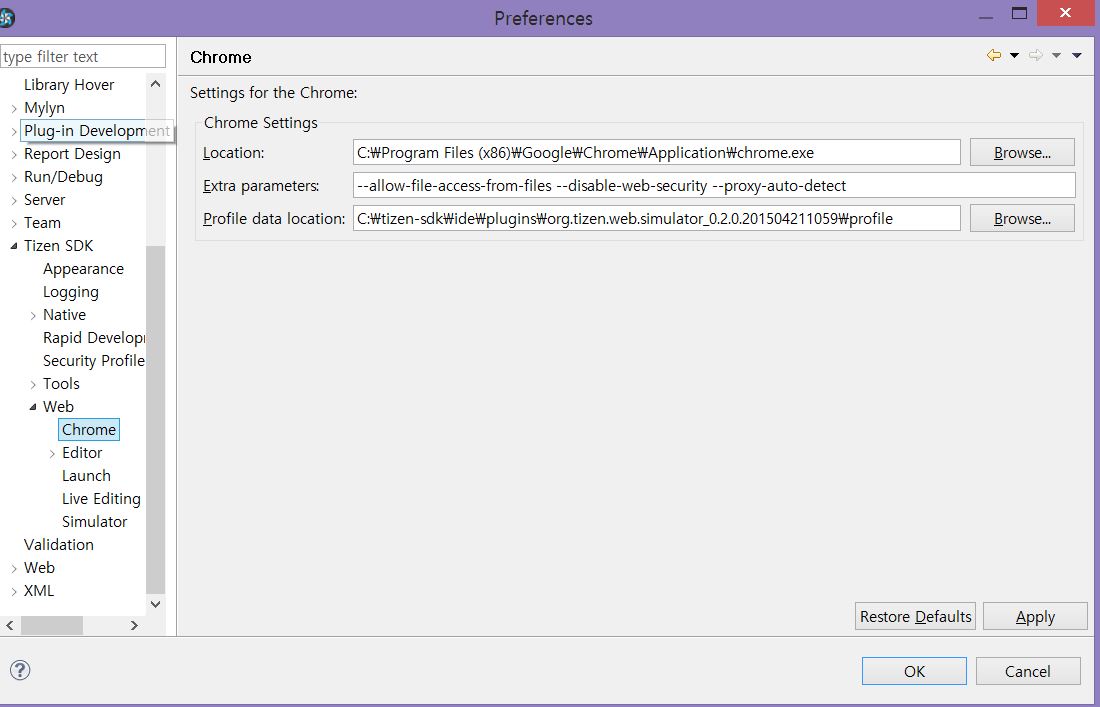Select the XML category
This screenshot has height=707, width=1100.
39,591
